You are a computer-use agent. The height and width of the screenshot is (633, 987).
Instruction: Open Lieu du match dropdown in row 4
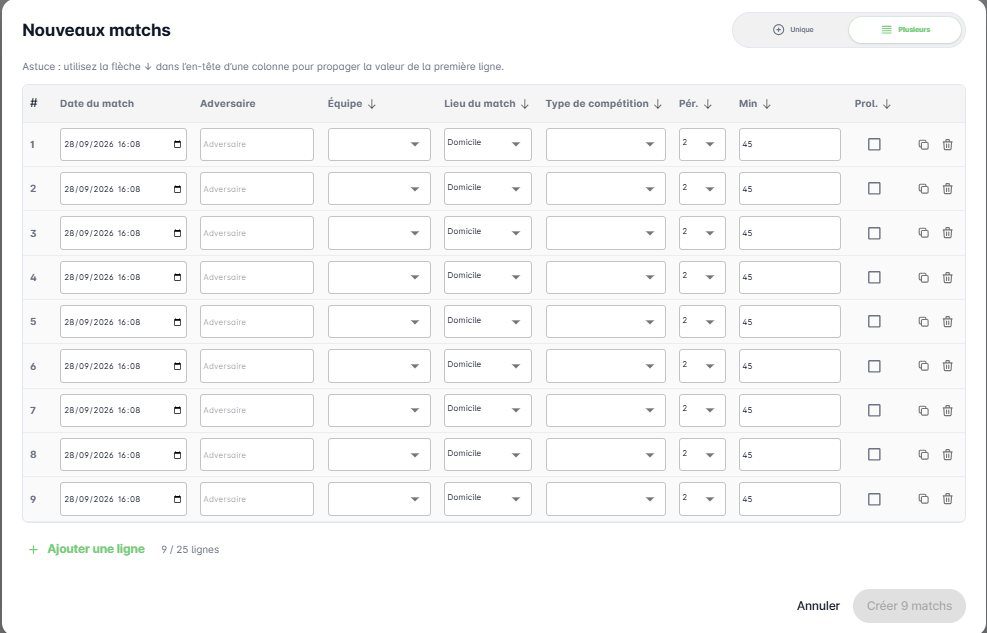488,277
